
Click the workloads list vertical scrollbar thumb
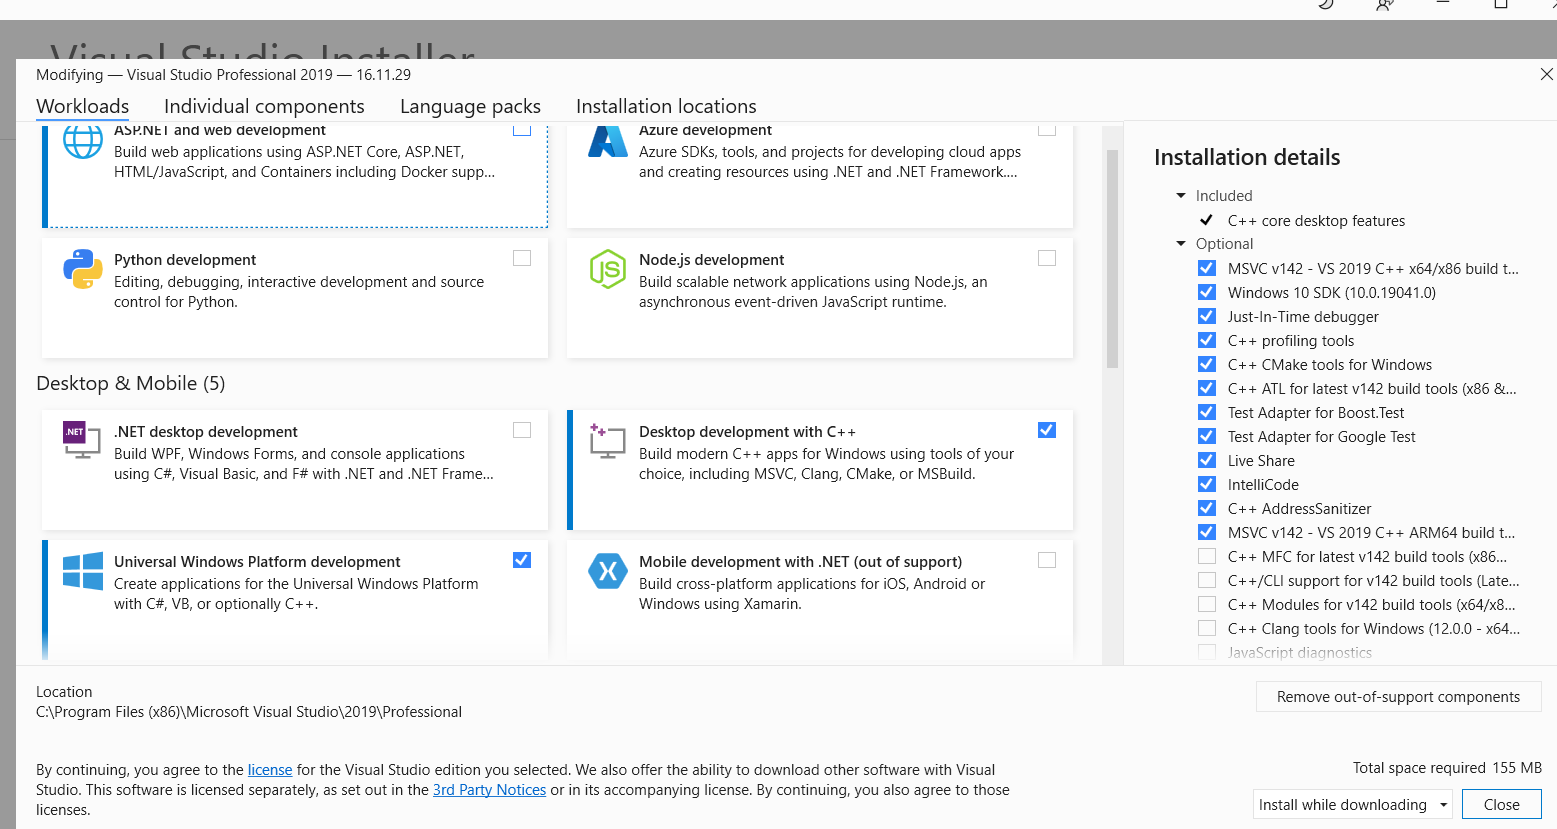point(1112,259)
